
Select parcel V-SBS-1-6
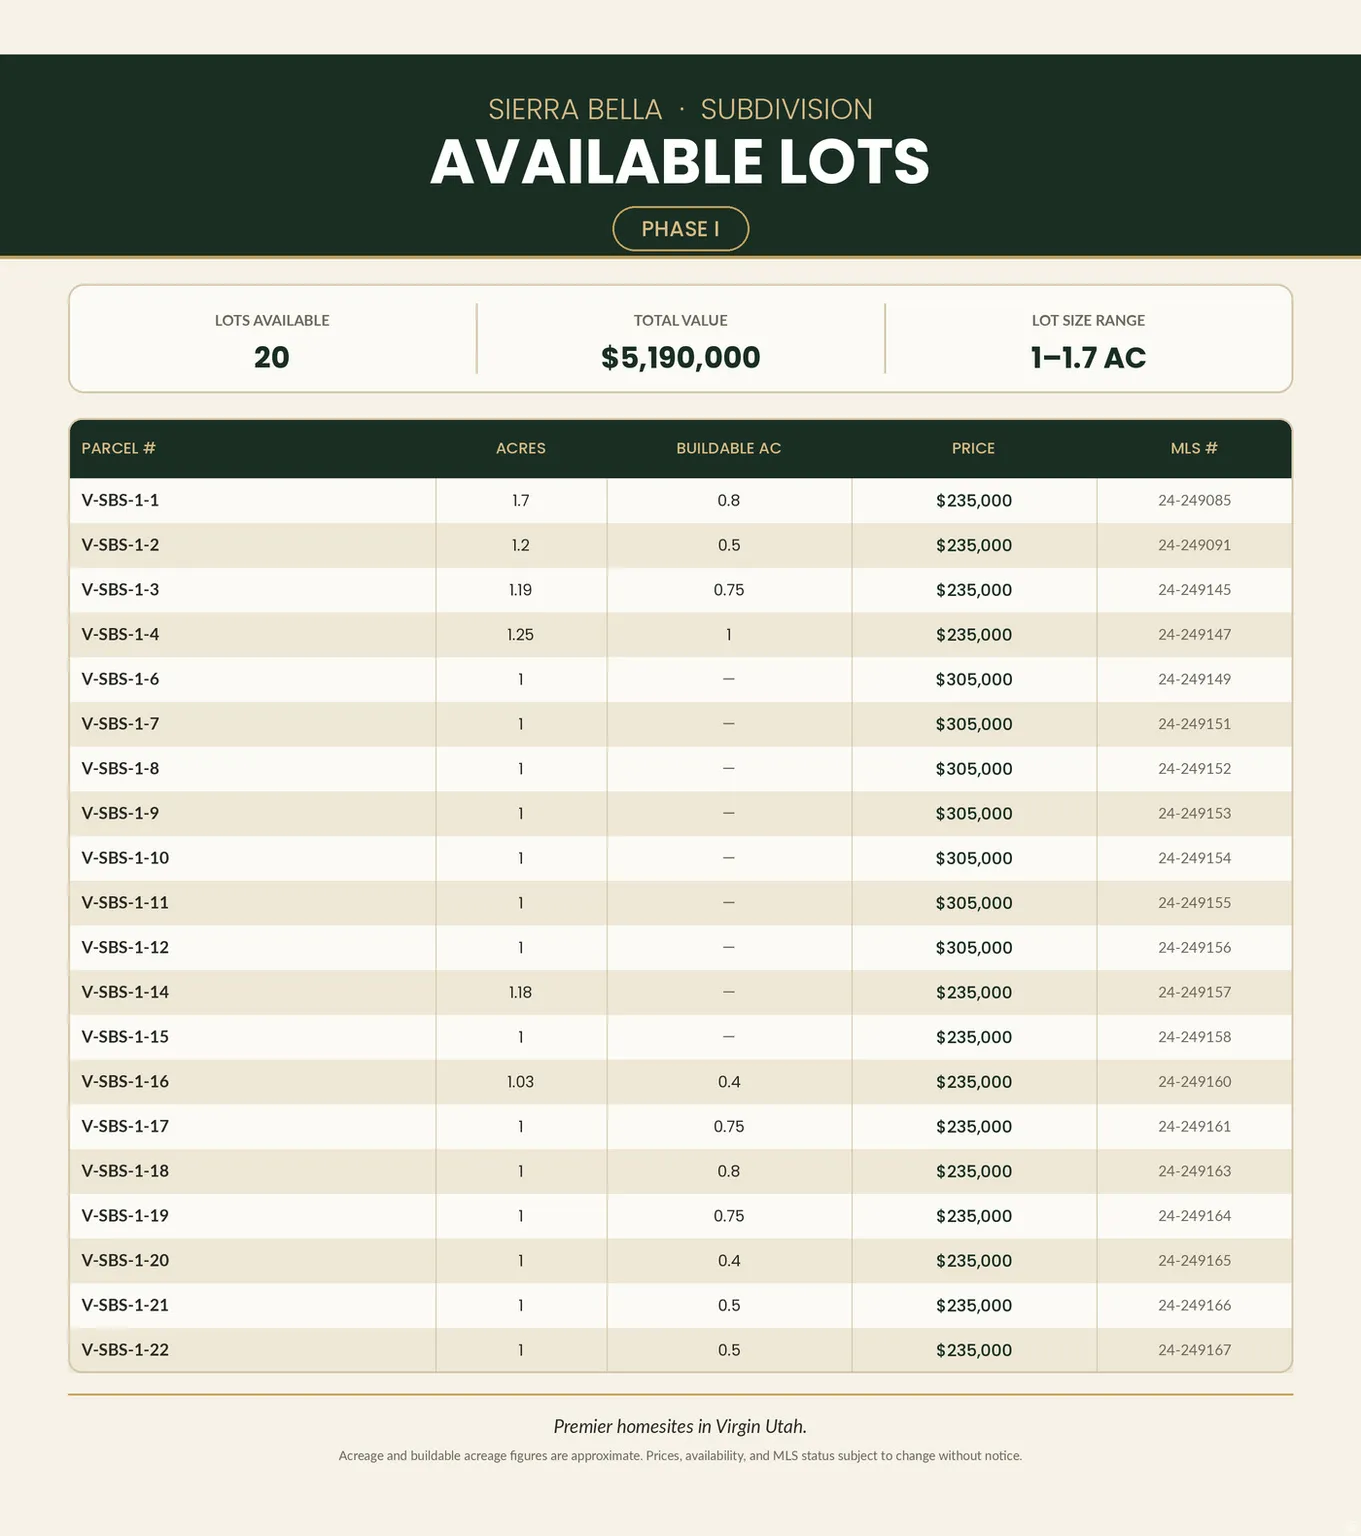120,679
